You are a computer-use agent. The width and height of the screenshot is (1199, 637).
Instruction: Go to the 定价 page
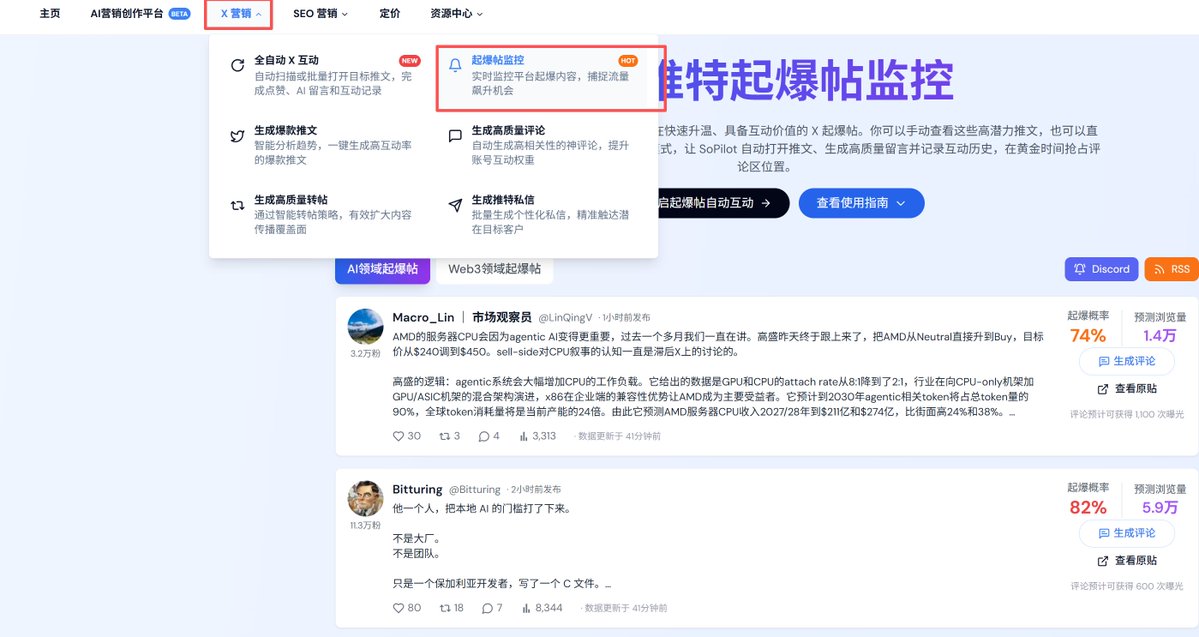(x=389, y=14)
